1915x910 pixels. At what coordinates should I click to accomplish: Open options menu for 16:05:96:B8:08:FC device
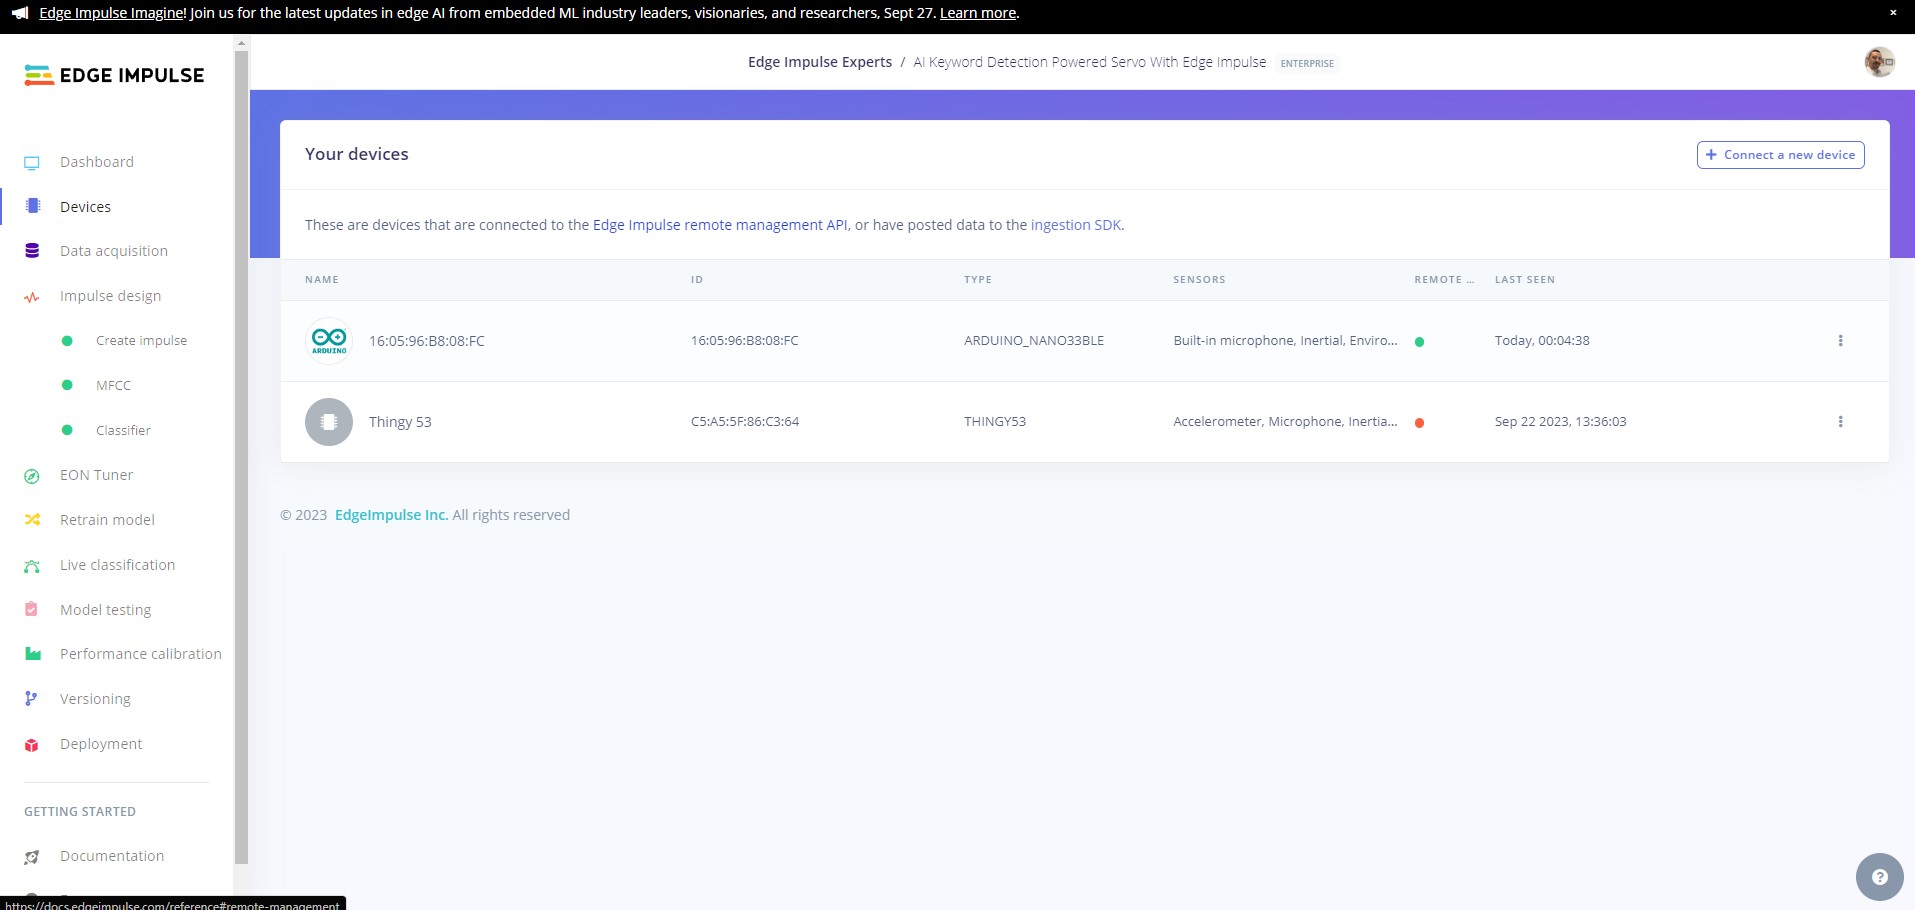(1840, 341)
